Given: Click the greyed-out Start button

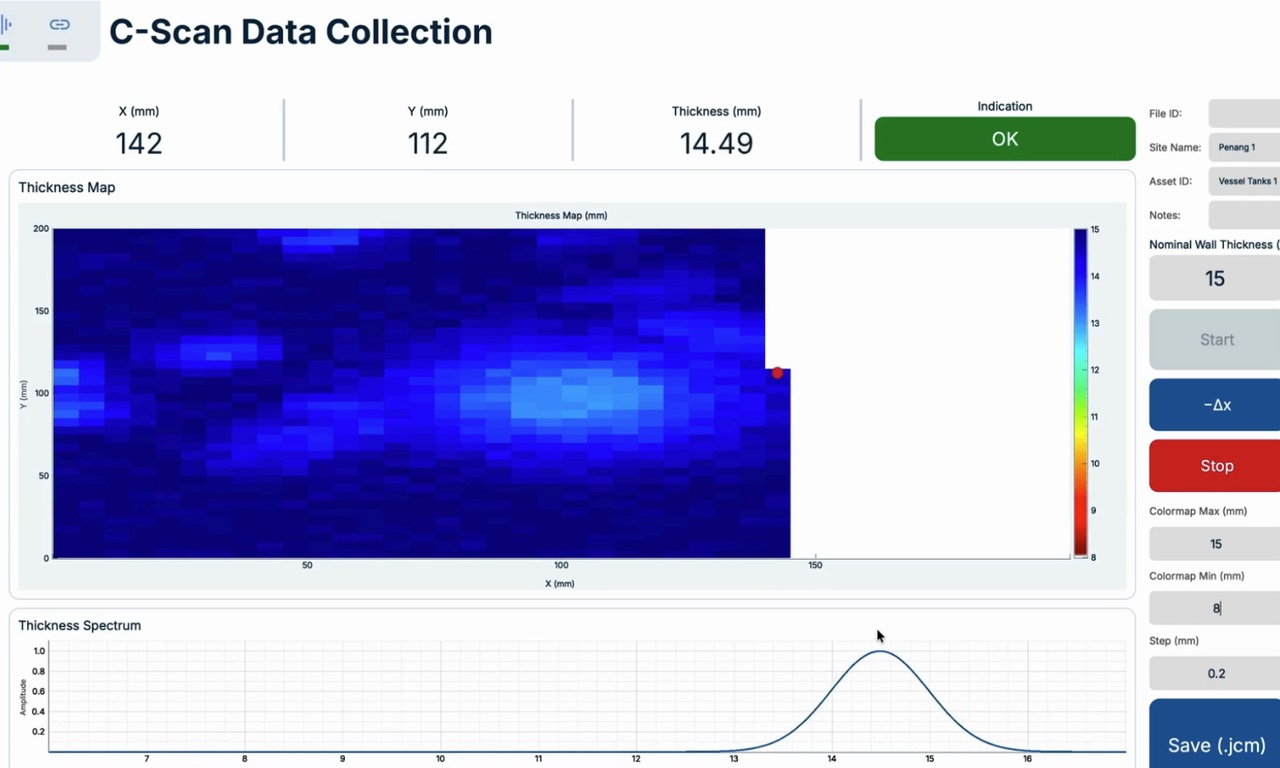Looking at the screenshot, I should pyautogui.click(x=1216, y=340).
